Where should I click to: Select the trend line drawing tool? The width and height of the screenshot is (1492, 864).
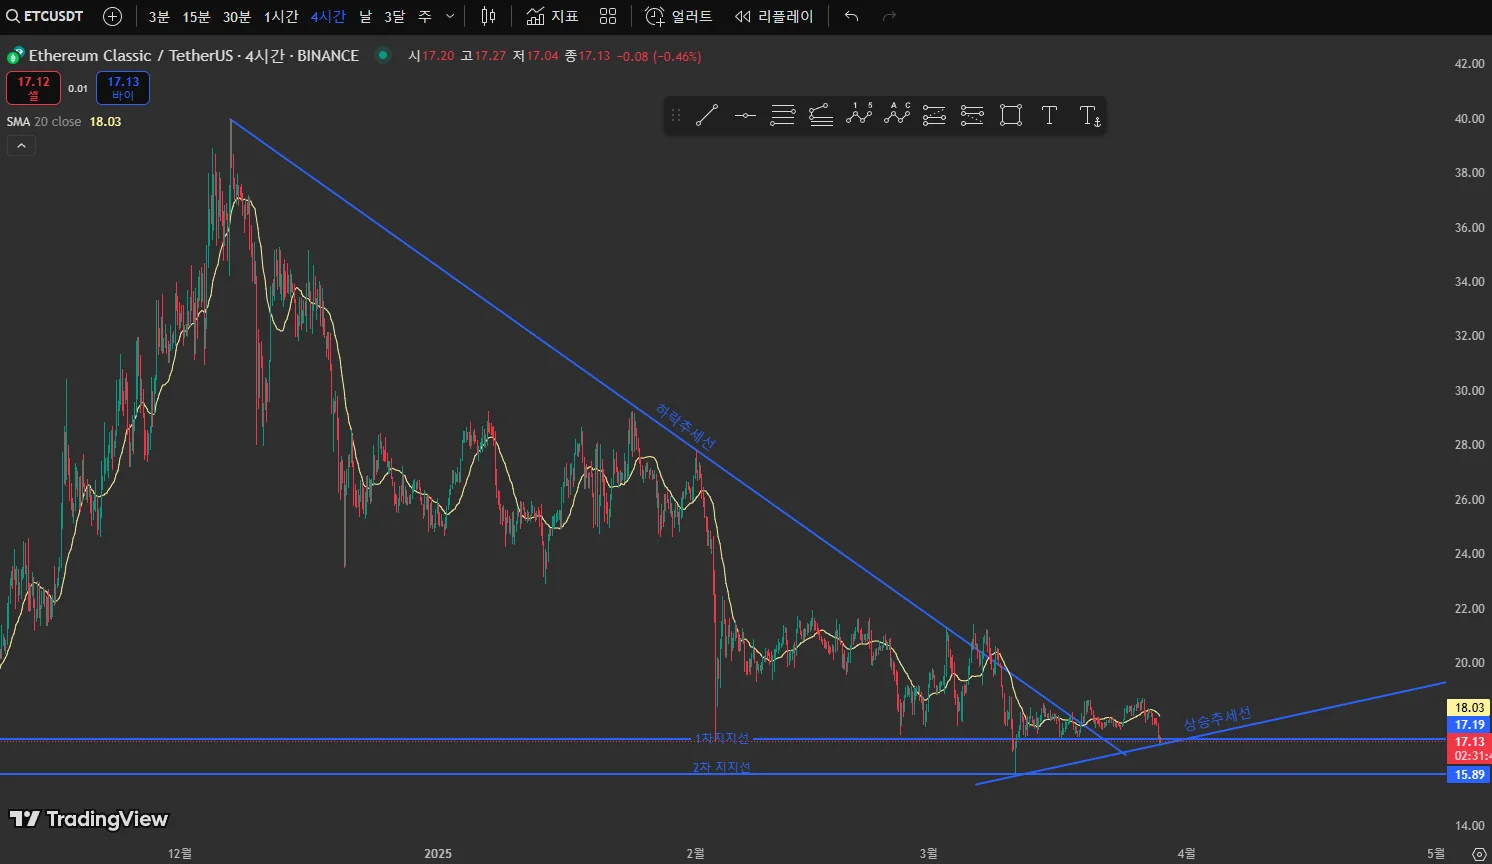click(x=707, y=116)
